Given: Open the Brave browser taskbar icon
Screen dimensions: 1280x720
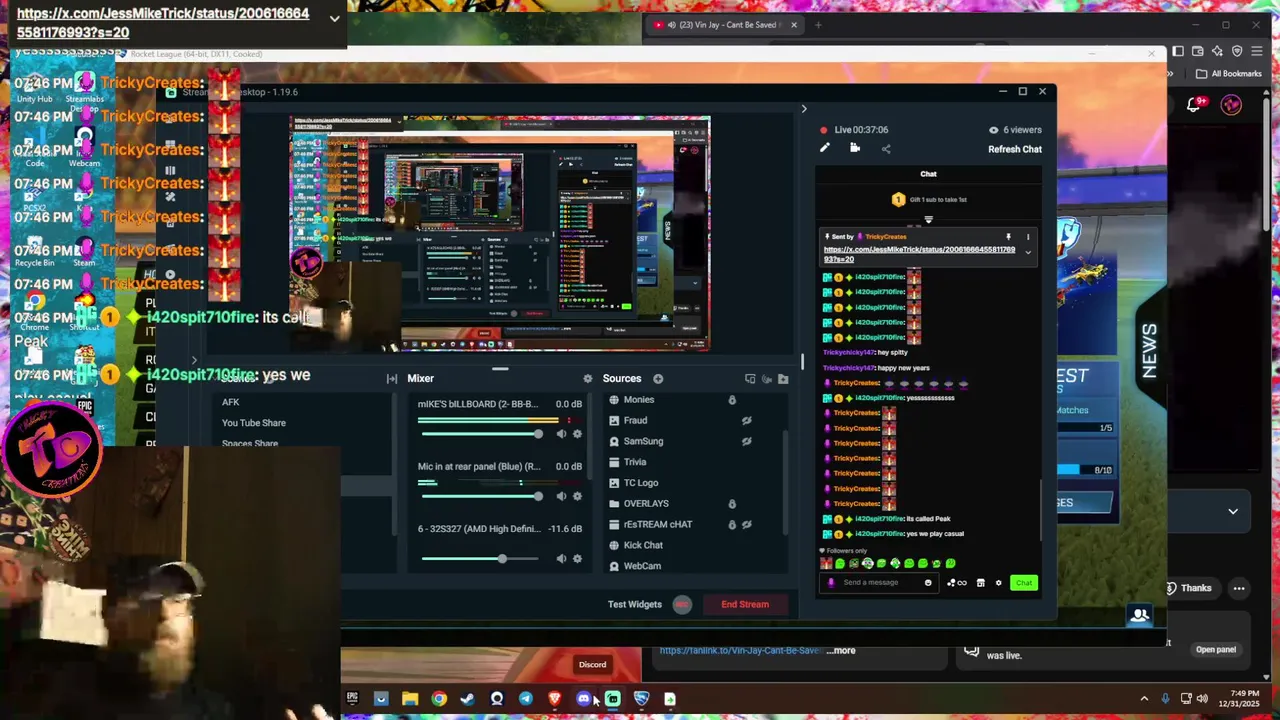Looking at the screenshot, I should point(555,699).
